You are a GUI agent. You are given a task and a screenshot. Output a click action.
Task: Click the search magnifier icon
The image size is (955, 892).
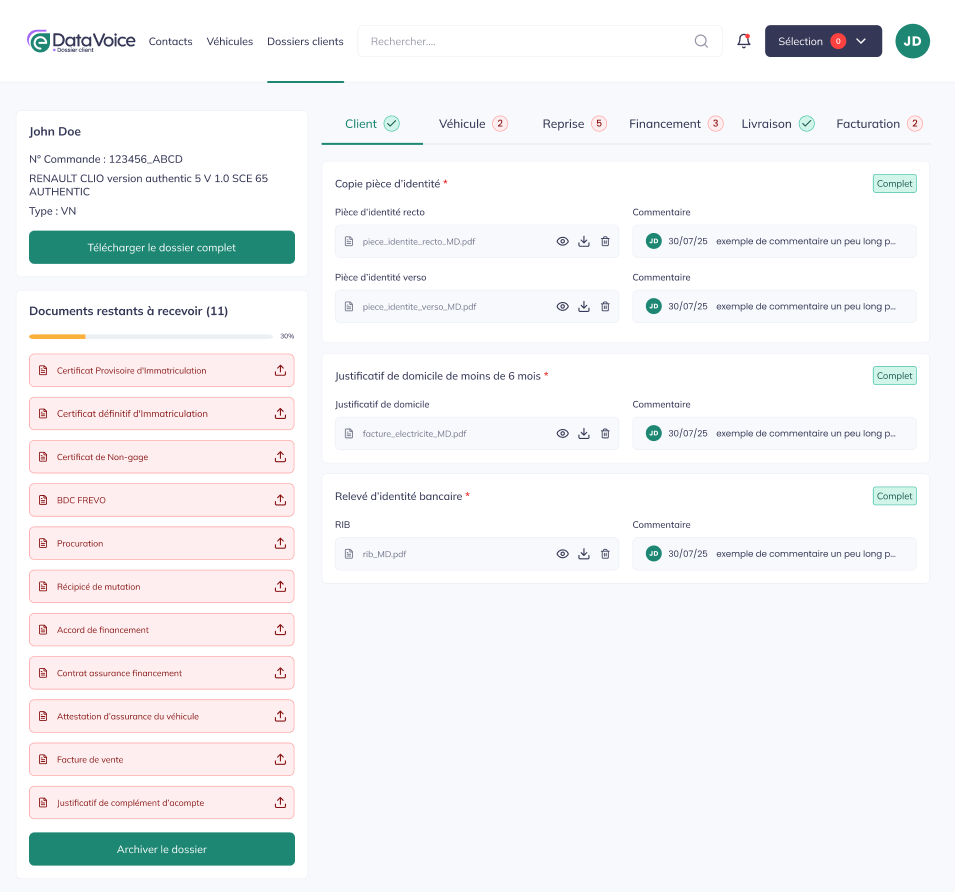tap(701, 41)
